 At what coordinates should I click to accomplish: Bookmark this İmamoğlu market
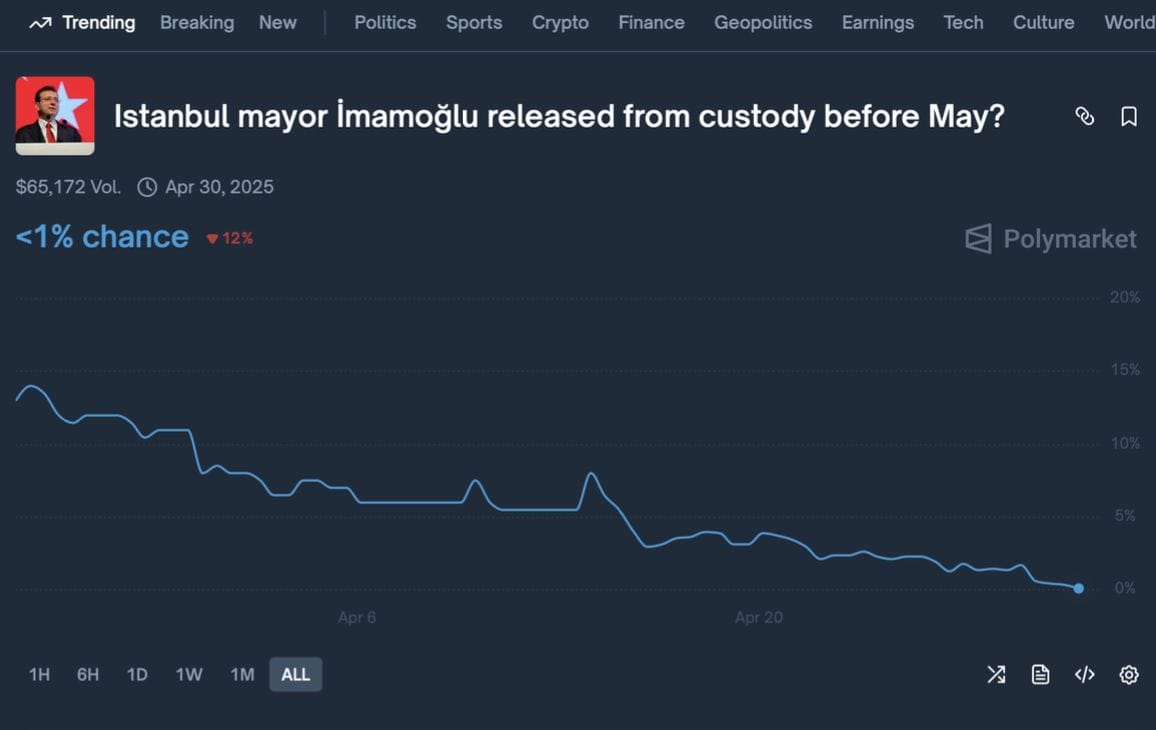point(1129,117)
